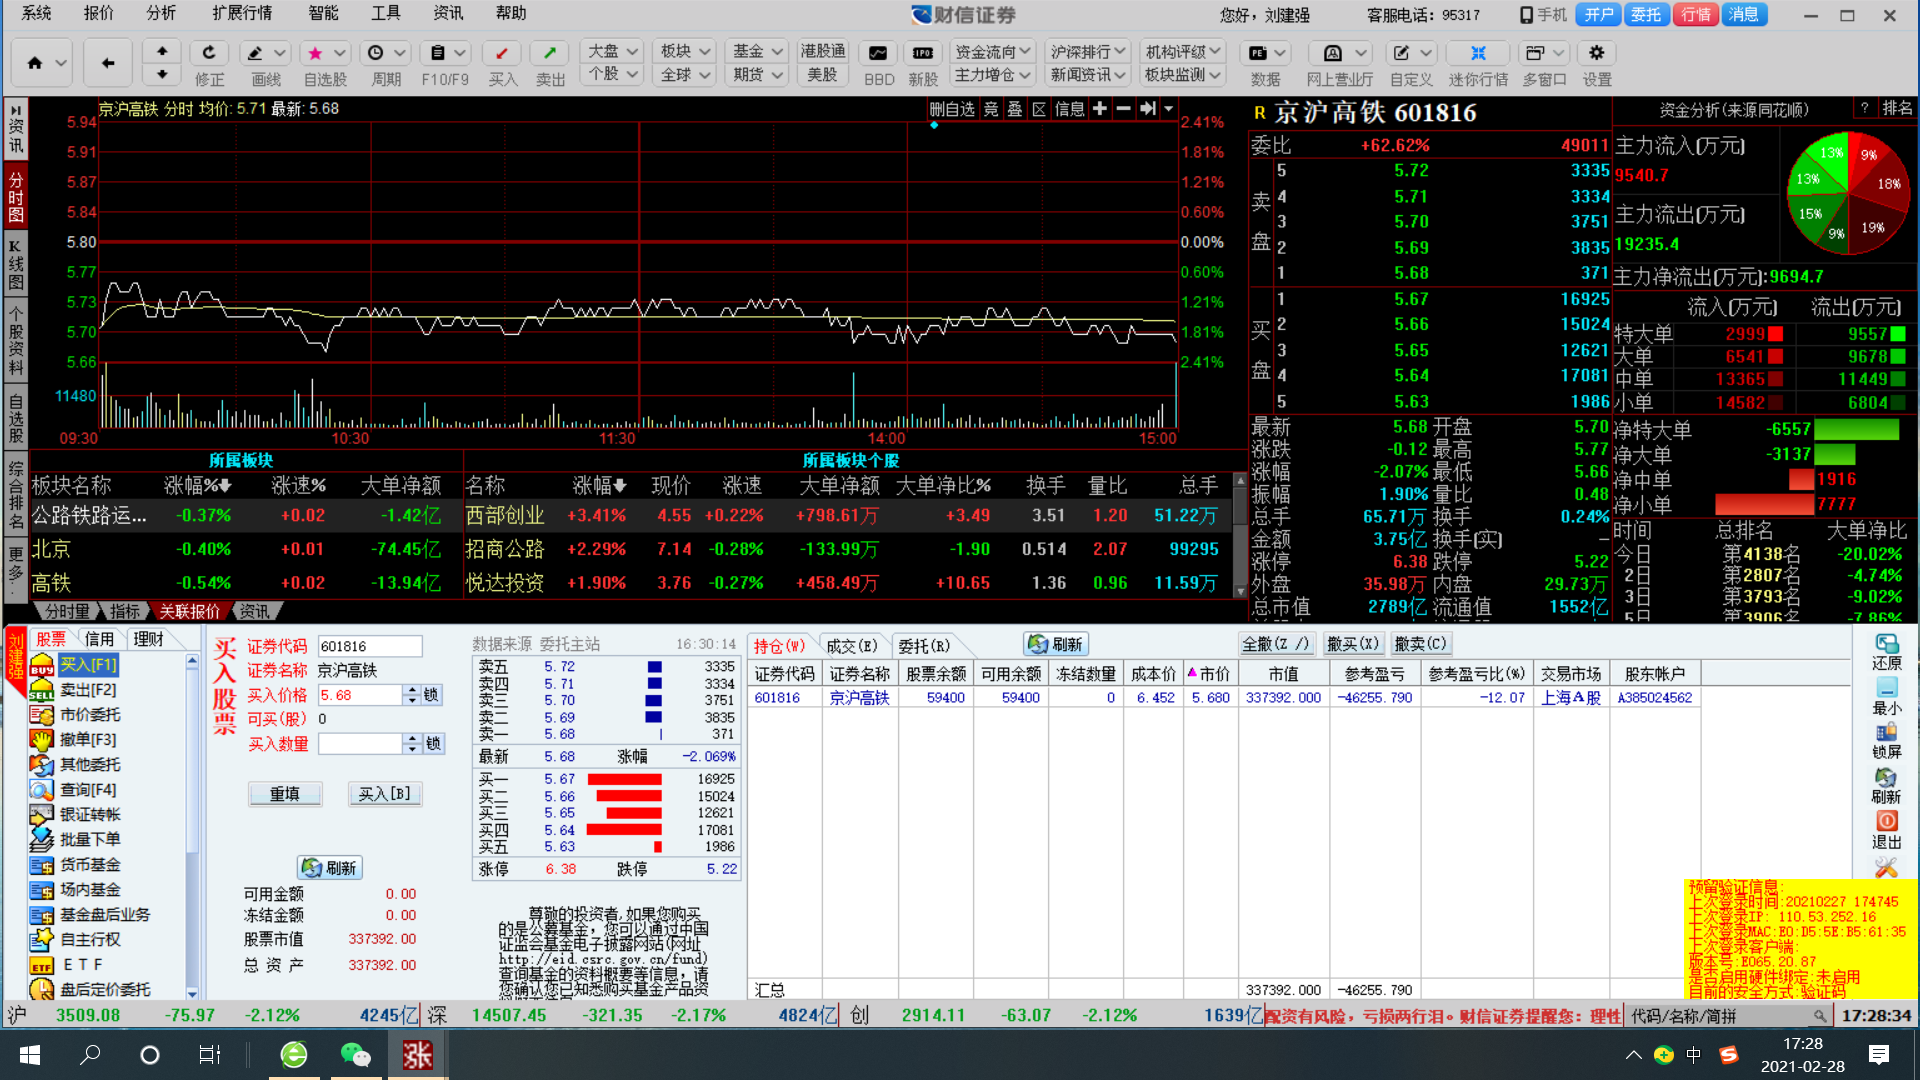The image size is (1920, 1080).
Task: Click the 设置 gear icon
Action: (1596, 53)
